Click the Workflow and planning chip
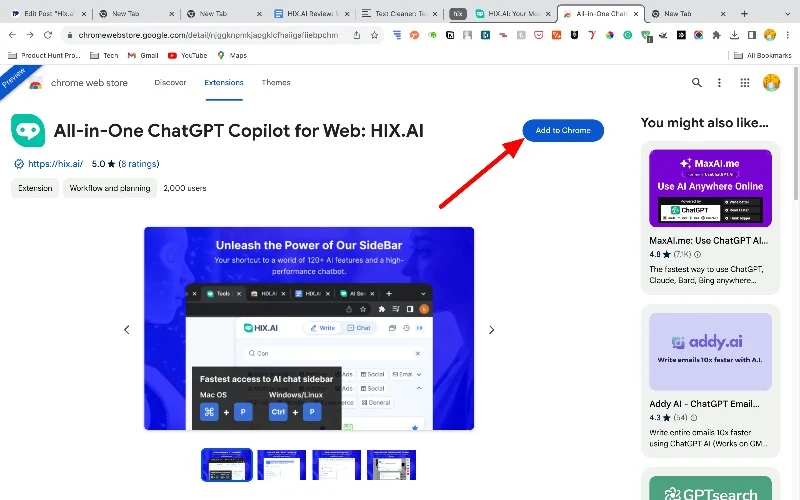The height and width of the screenshot is (500, 800). (110, 188)
